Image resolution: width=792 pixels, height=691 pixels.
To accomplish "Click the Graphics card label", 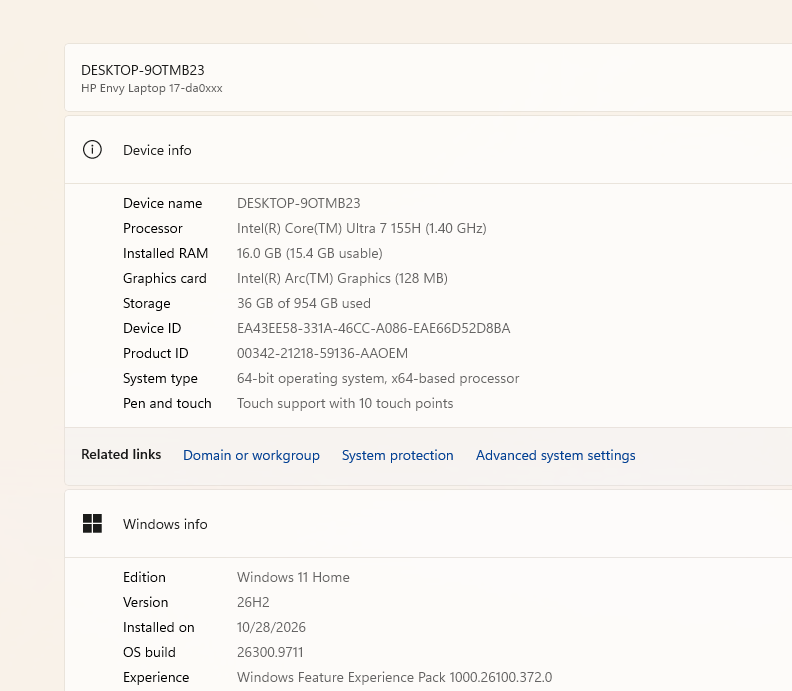I will pyautogui.click(x=165, y=278).
